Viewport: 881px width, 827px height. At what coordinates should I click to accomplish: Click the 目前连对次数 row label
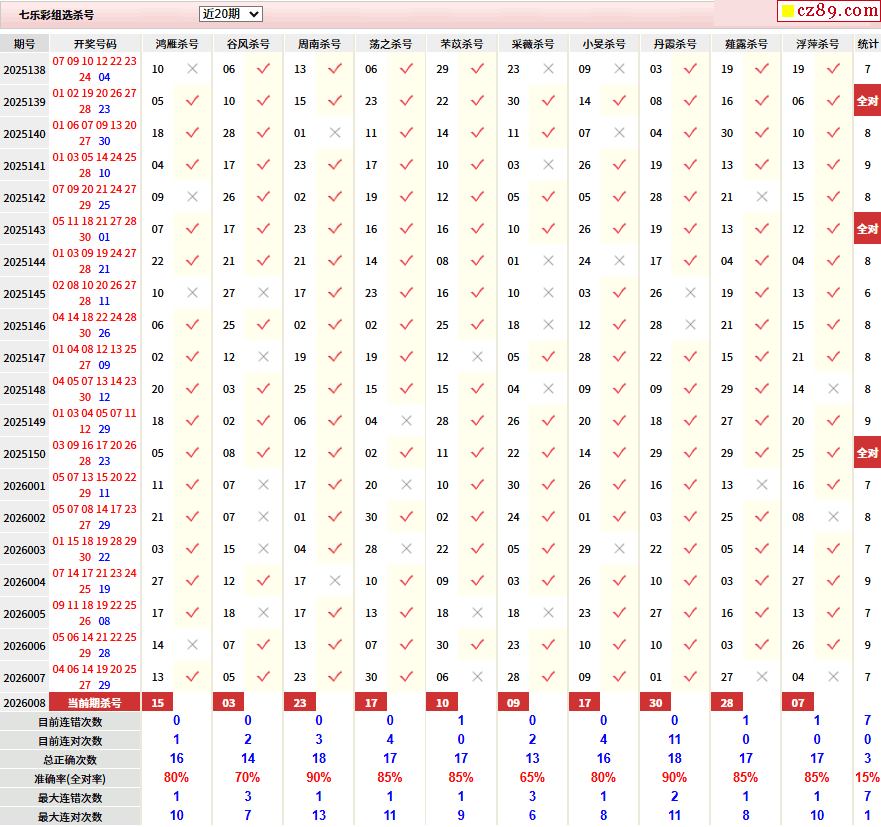[x=70, y=741]
